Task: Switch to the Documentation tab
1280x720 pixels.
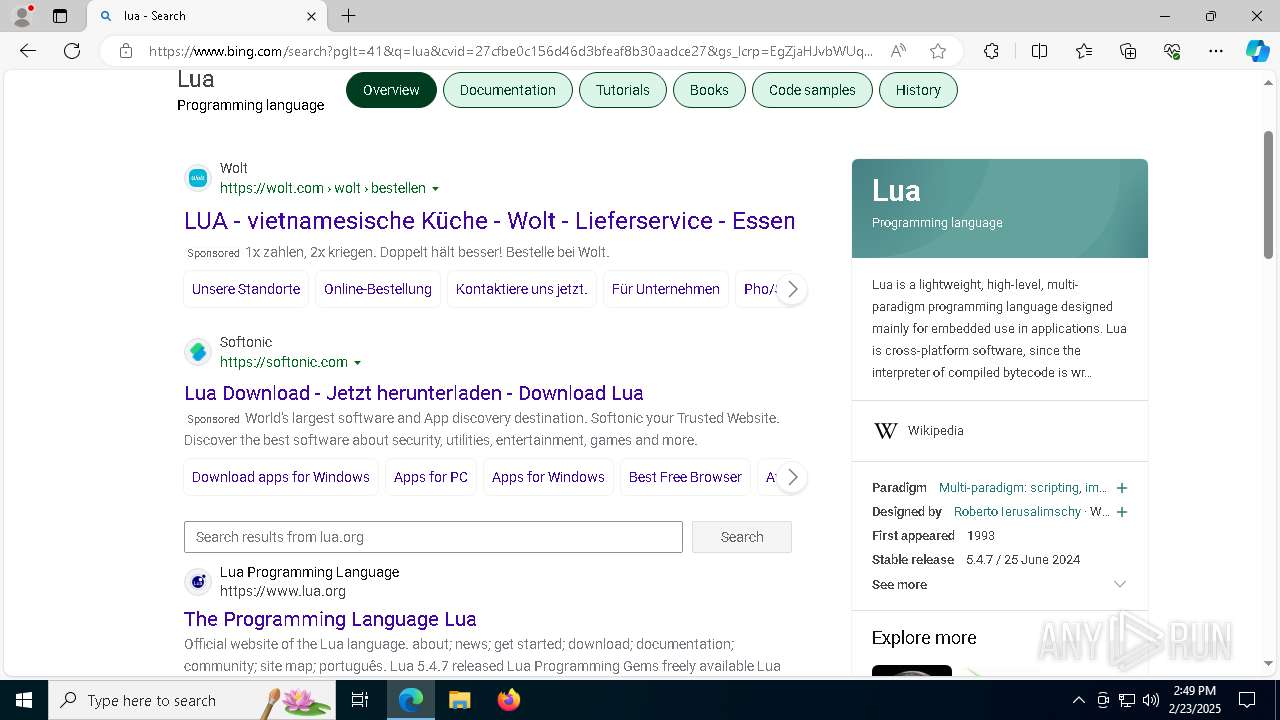Action: (507, 90)
